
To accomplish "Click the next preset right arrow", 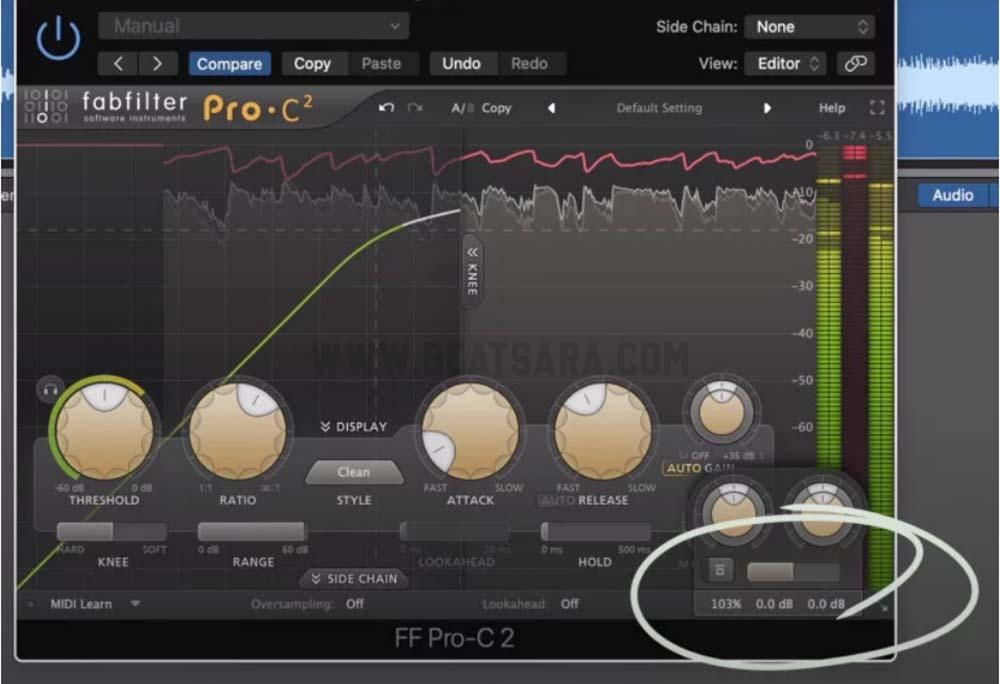I will (157, 63).
